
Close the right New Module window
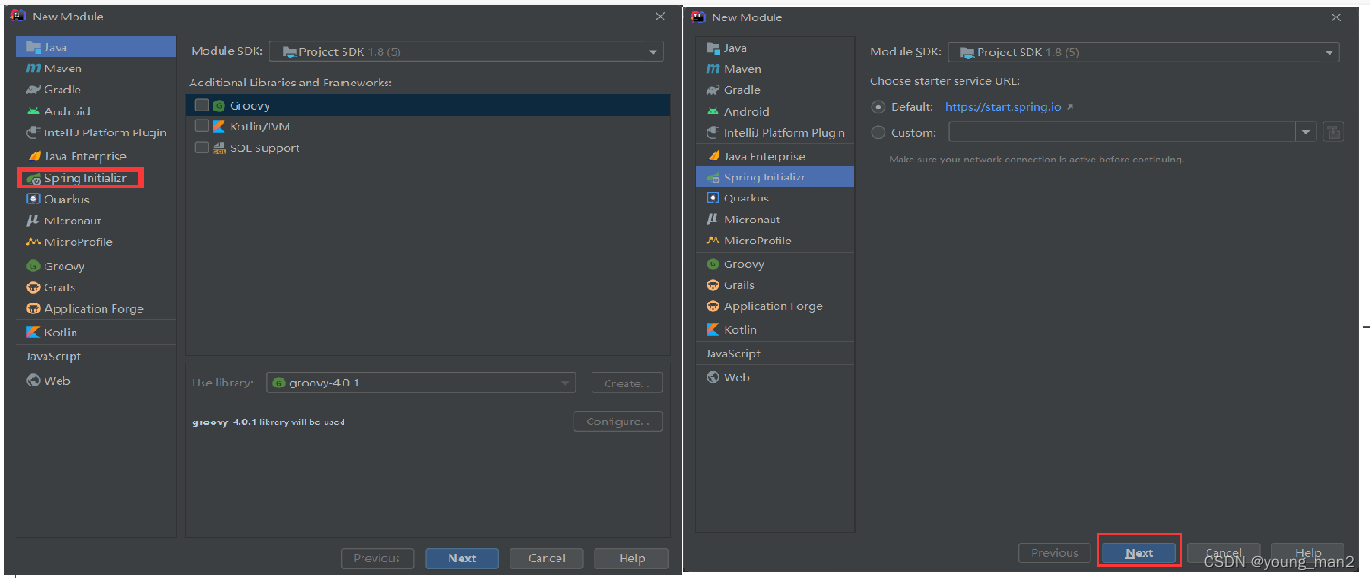(1337, 17)
